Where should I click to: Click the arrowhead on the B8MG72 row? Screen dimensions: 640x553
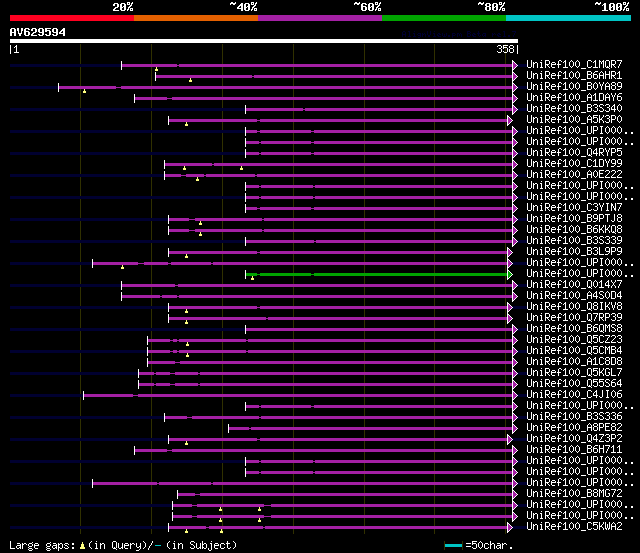(515, 494)
